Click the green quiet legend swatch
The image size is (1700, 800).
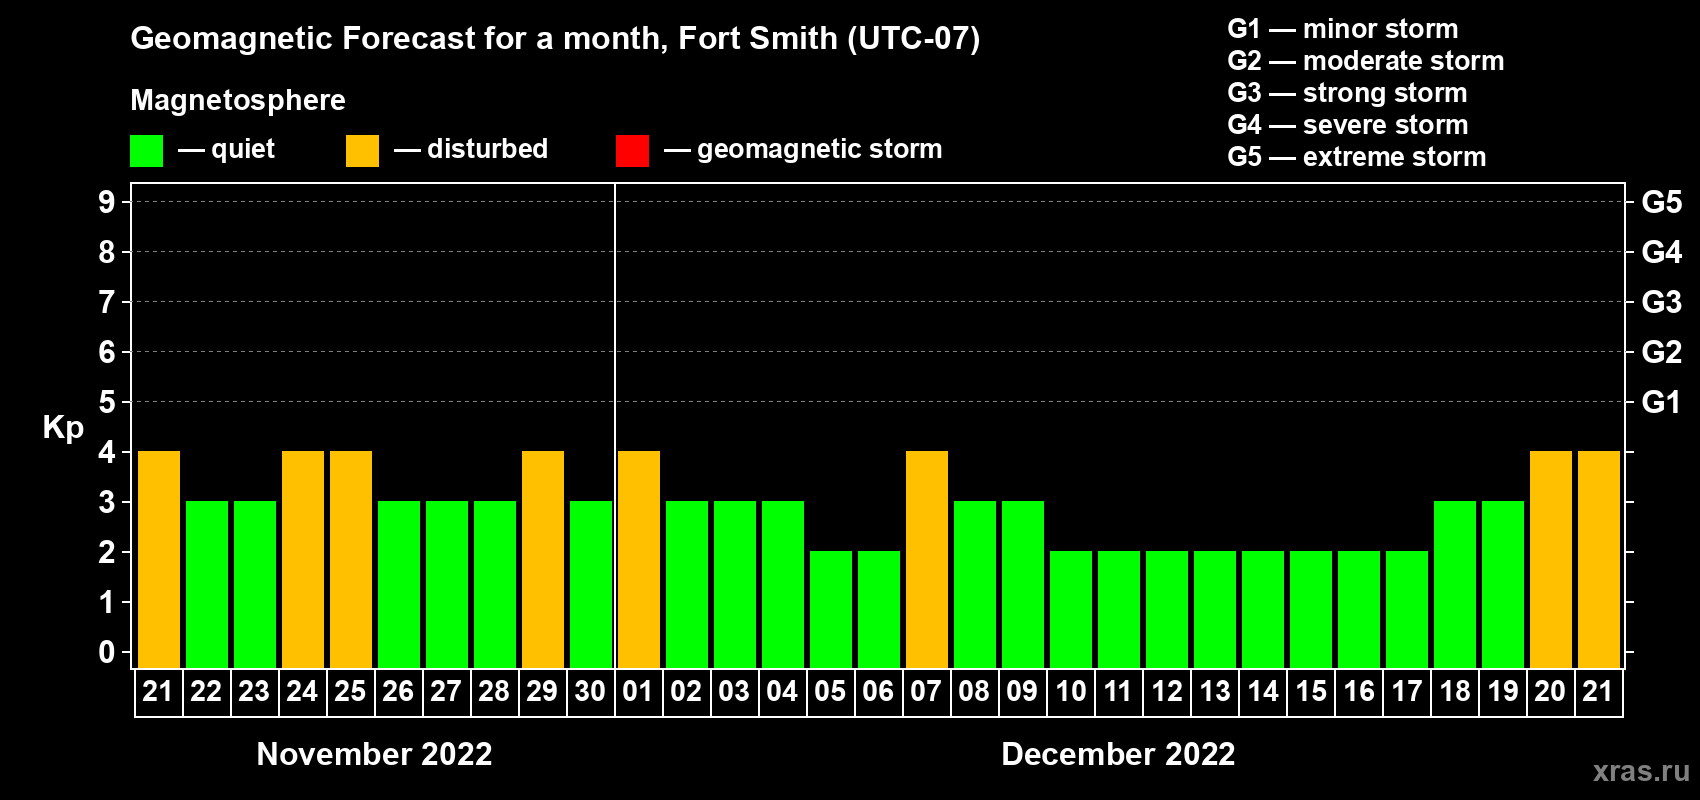click(146, 151)
